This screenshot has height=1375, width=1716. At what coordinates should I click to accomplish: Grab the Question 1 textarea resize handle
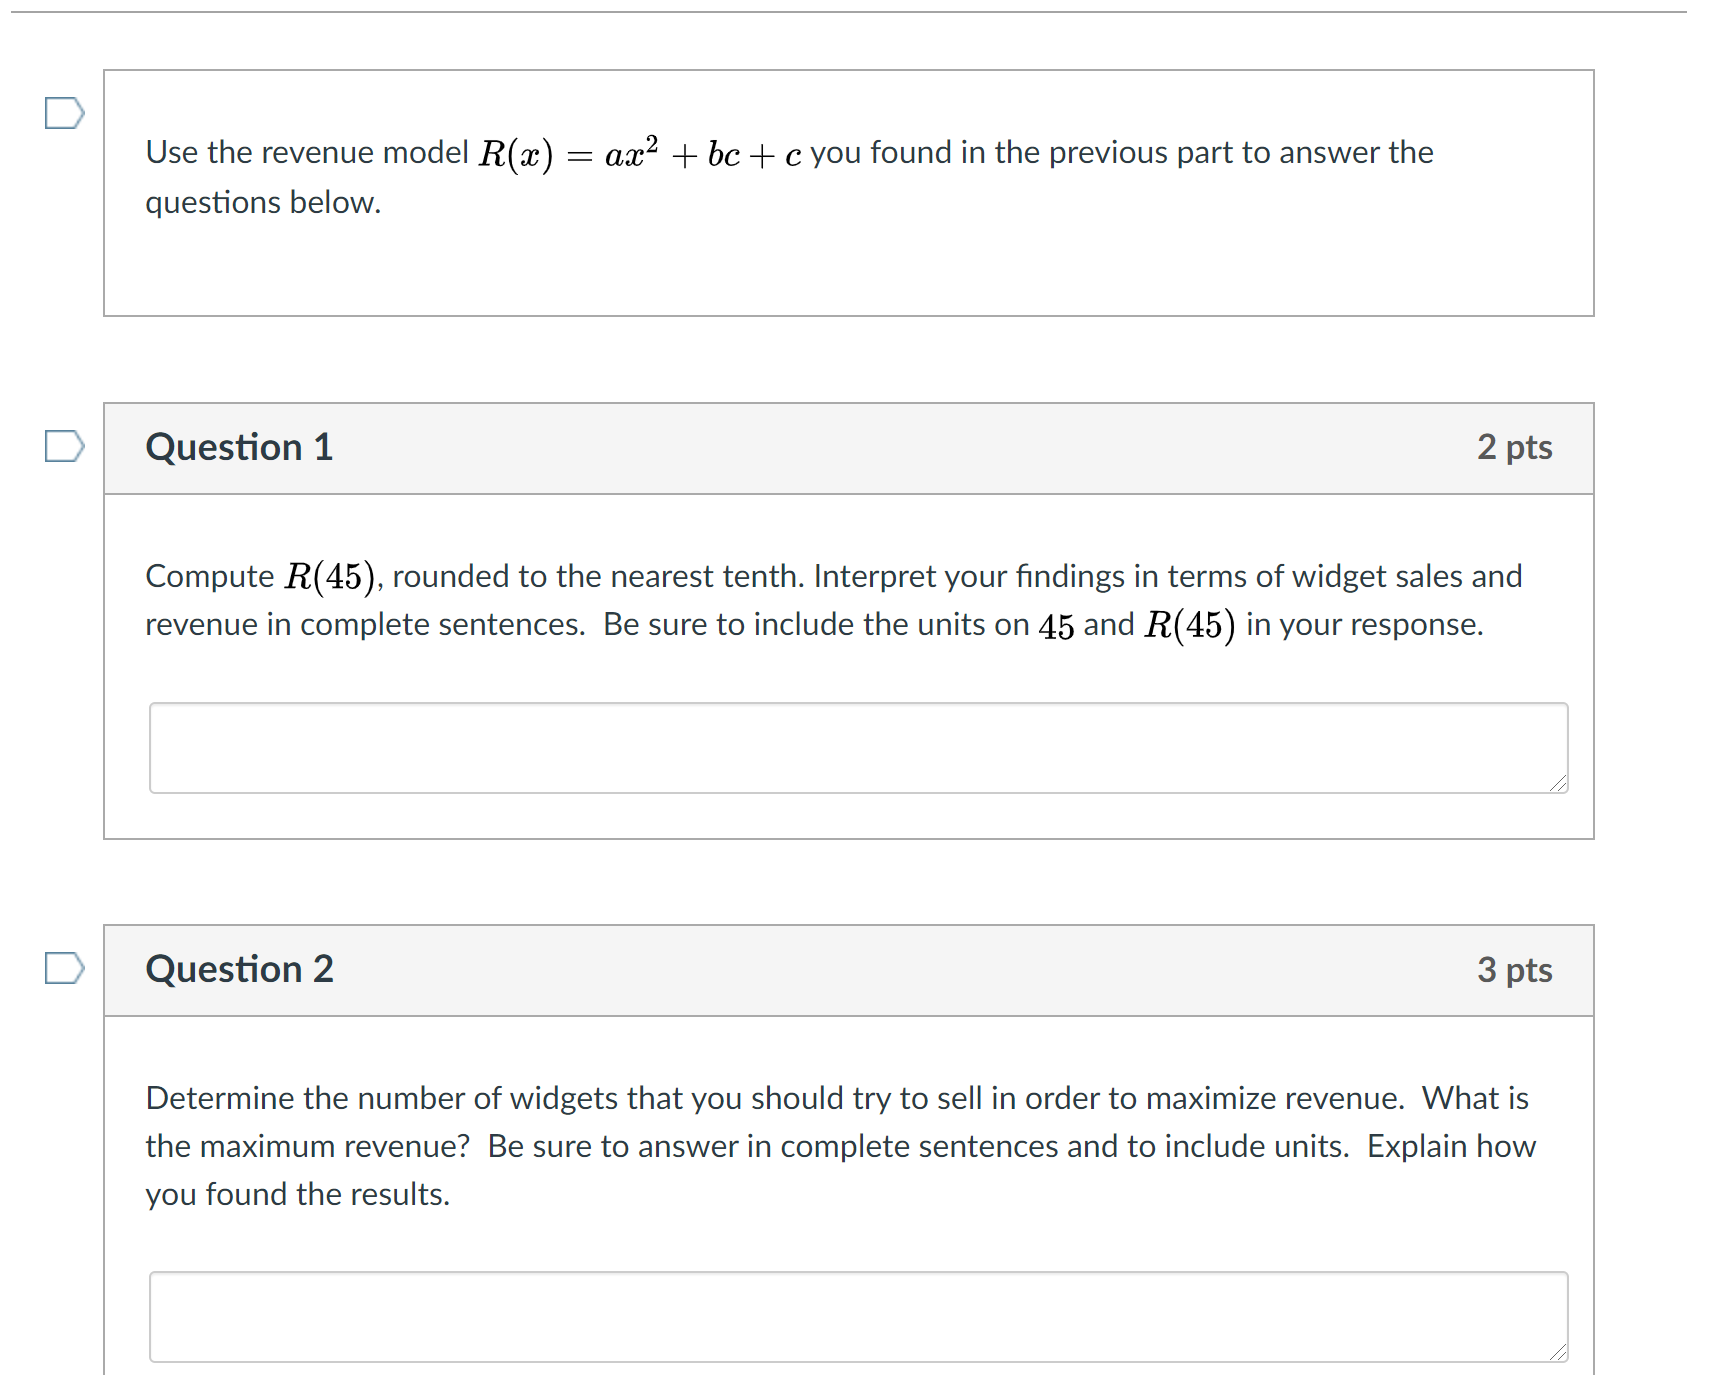click(x=1558, y=783)
